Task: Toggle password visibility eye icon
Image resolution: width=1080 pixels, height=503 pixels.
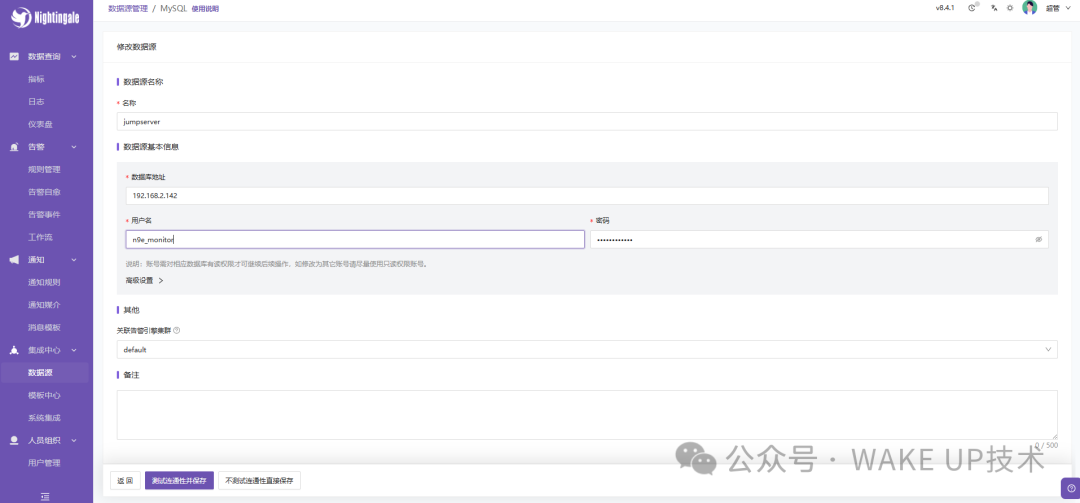Action: (1039, 239)
